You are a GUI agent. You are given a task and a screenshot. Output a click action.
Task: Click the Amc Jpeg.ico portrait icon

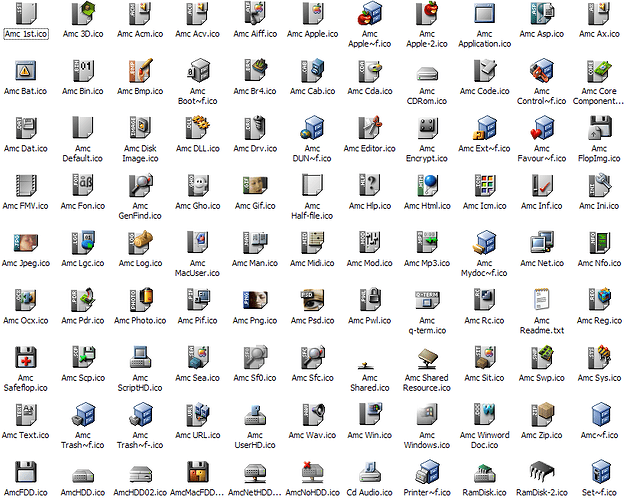(26, 243)
